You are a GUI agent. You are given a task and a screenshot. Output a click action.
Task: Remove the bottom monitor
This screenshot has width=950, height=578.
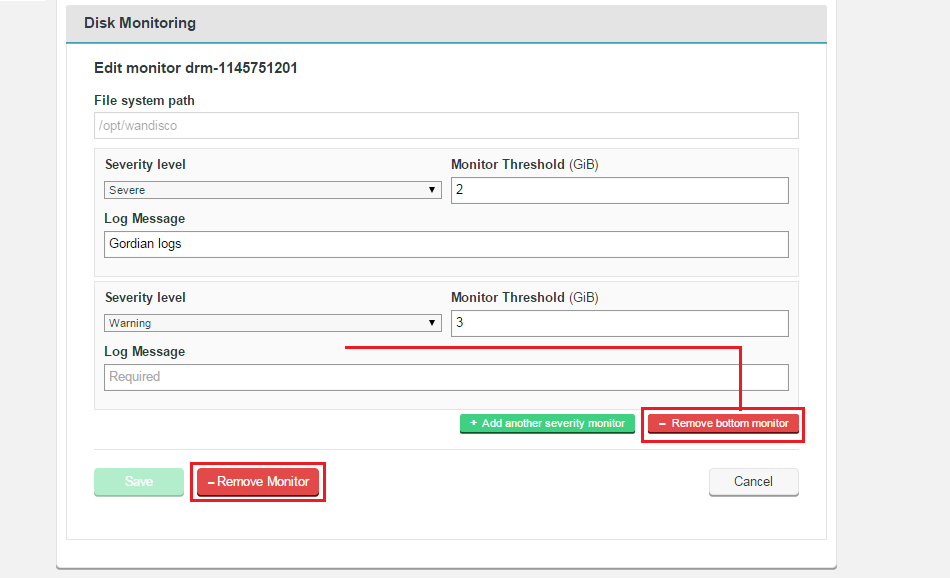click(723, 424)
